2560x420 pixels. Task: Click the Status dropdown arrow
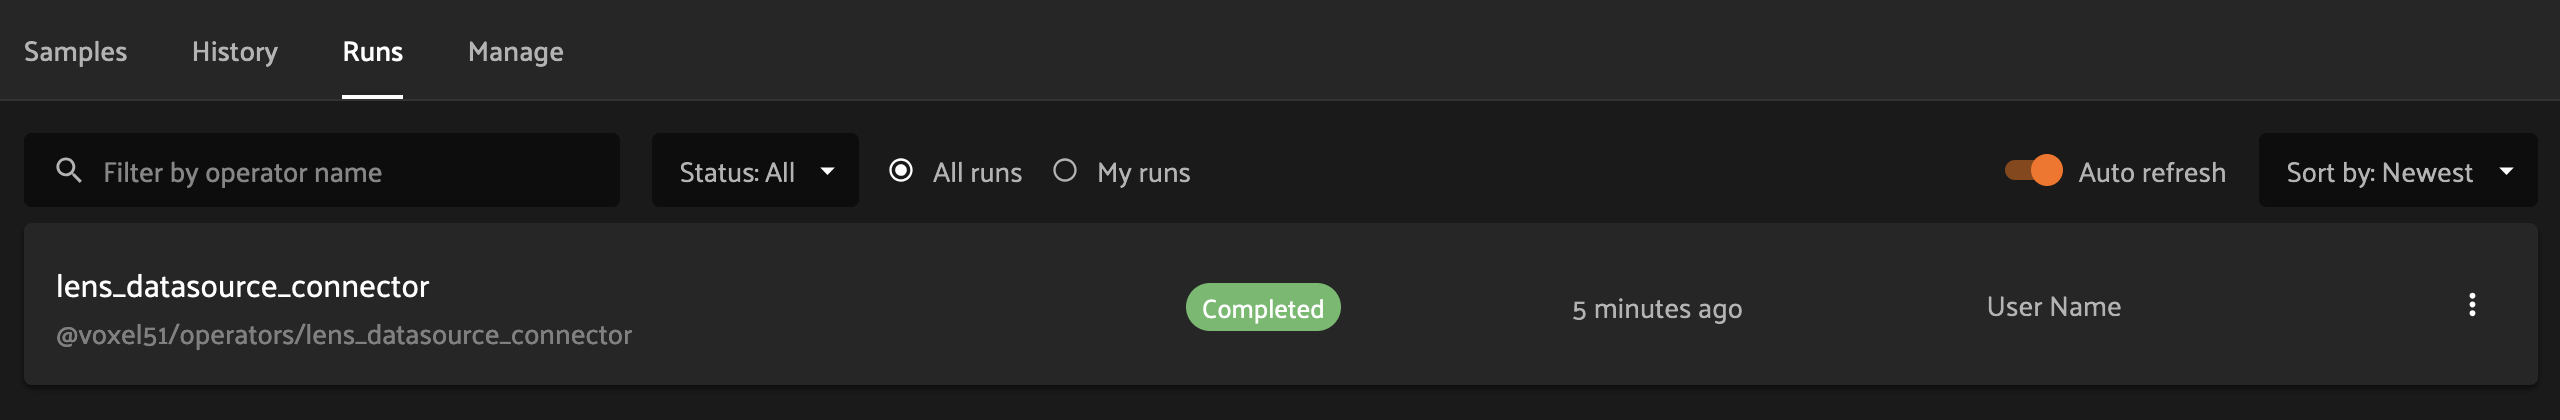click(828, 171)
